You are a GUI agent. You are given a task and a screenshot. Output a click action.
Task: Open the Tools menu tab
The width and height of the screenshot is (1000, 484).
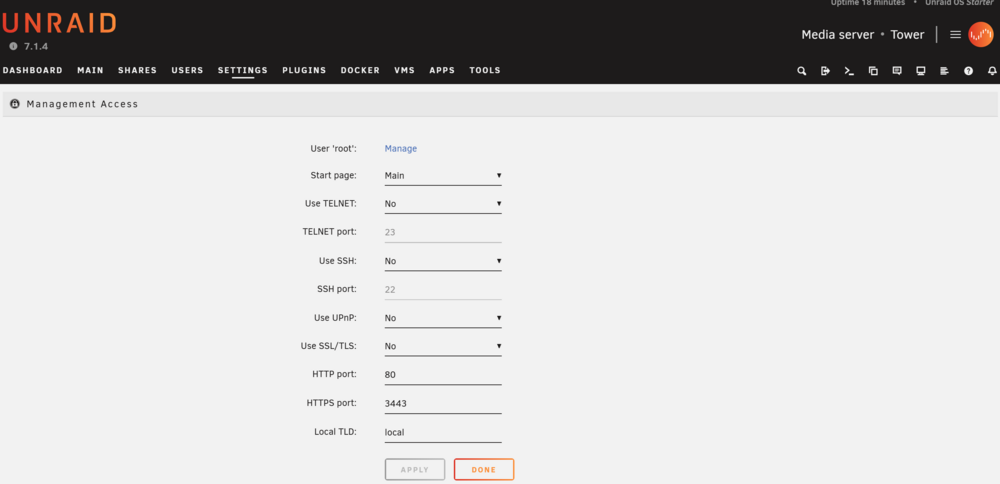pyautogui.click(x=485, y=70)
